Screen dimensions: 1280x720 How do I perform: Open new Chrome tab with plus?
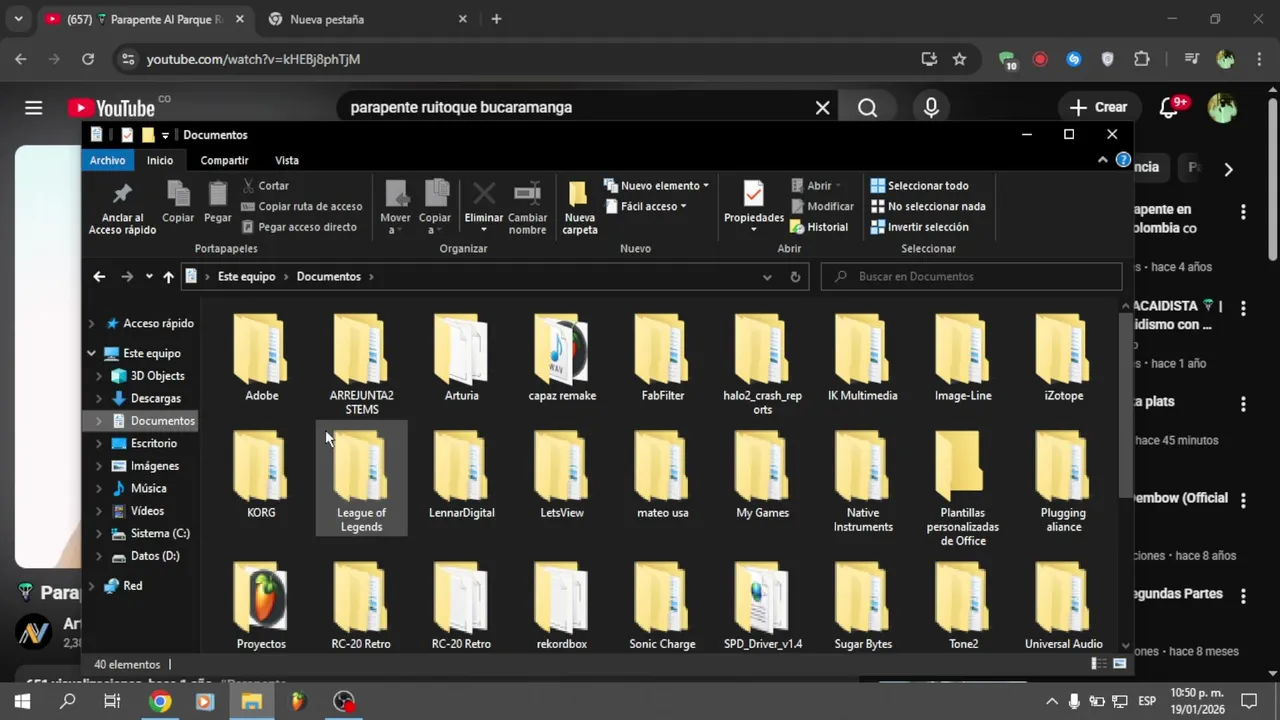tap(496, 19)
